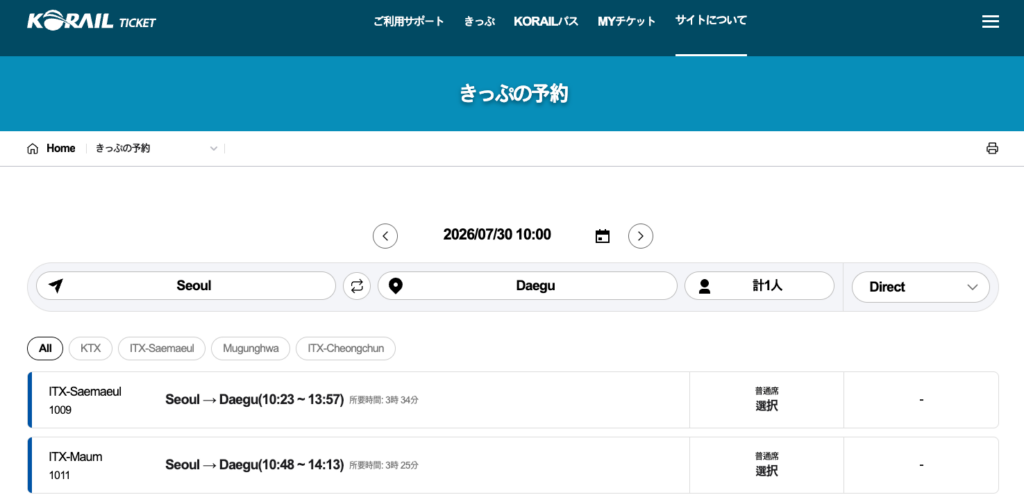Open the calendar date picker icon
The width and height of the screenshot is (1024, 495).
(603, 236)
